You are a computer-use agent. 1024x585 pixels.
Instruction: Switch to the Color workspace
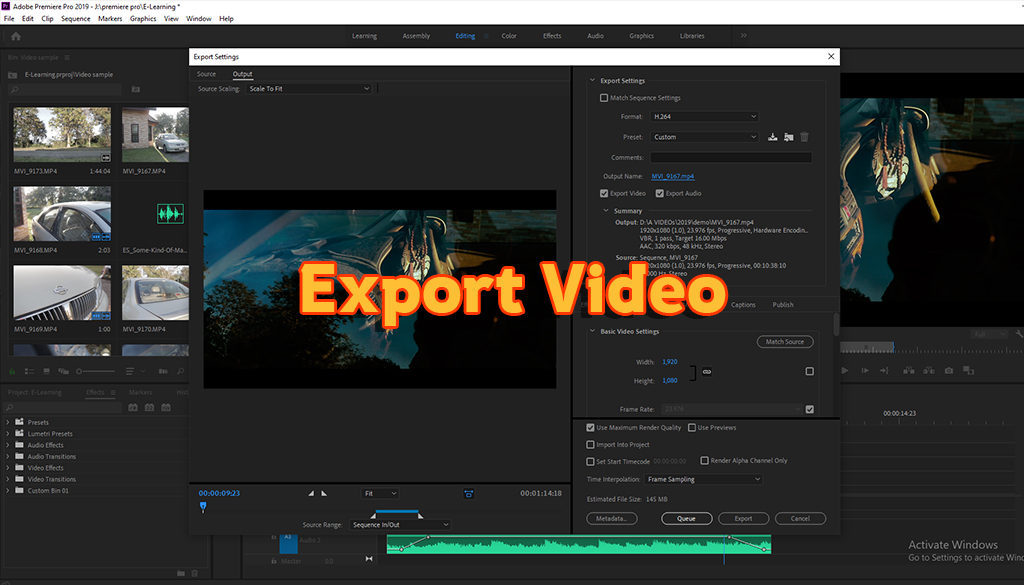509,36
